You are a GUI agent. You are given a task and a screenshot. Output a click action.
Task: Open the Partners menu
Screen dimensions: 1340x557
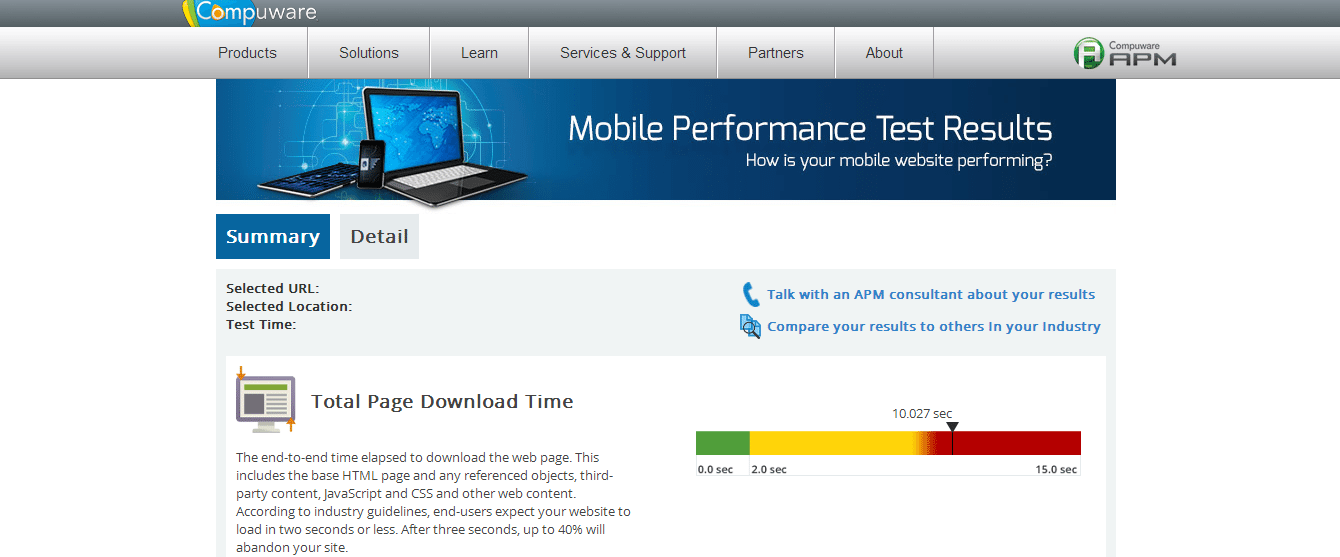click(776, 53)
